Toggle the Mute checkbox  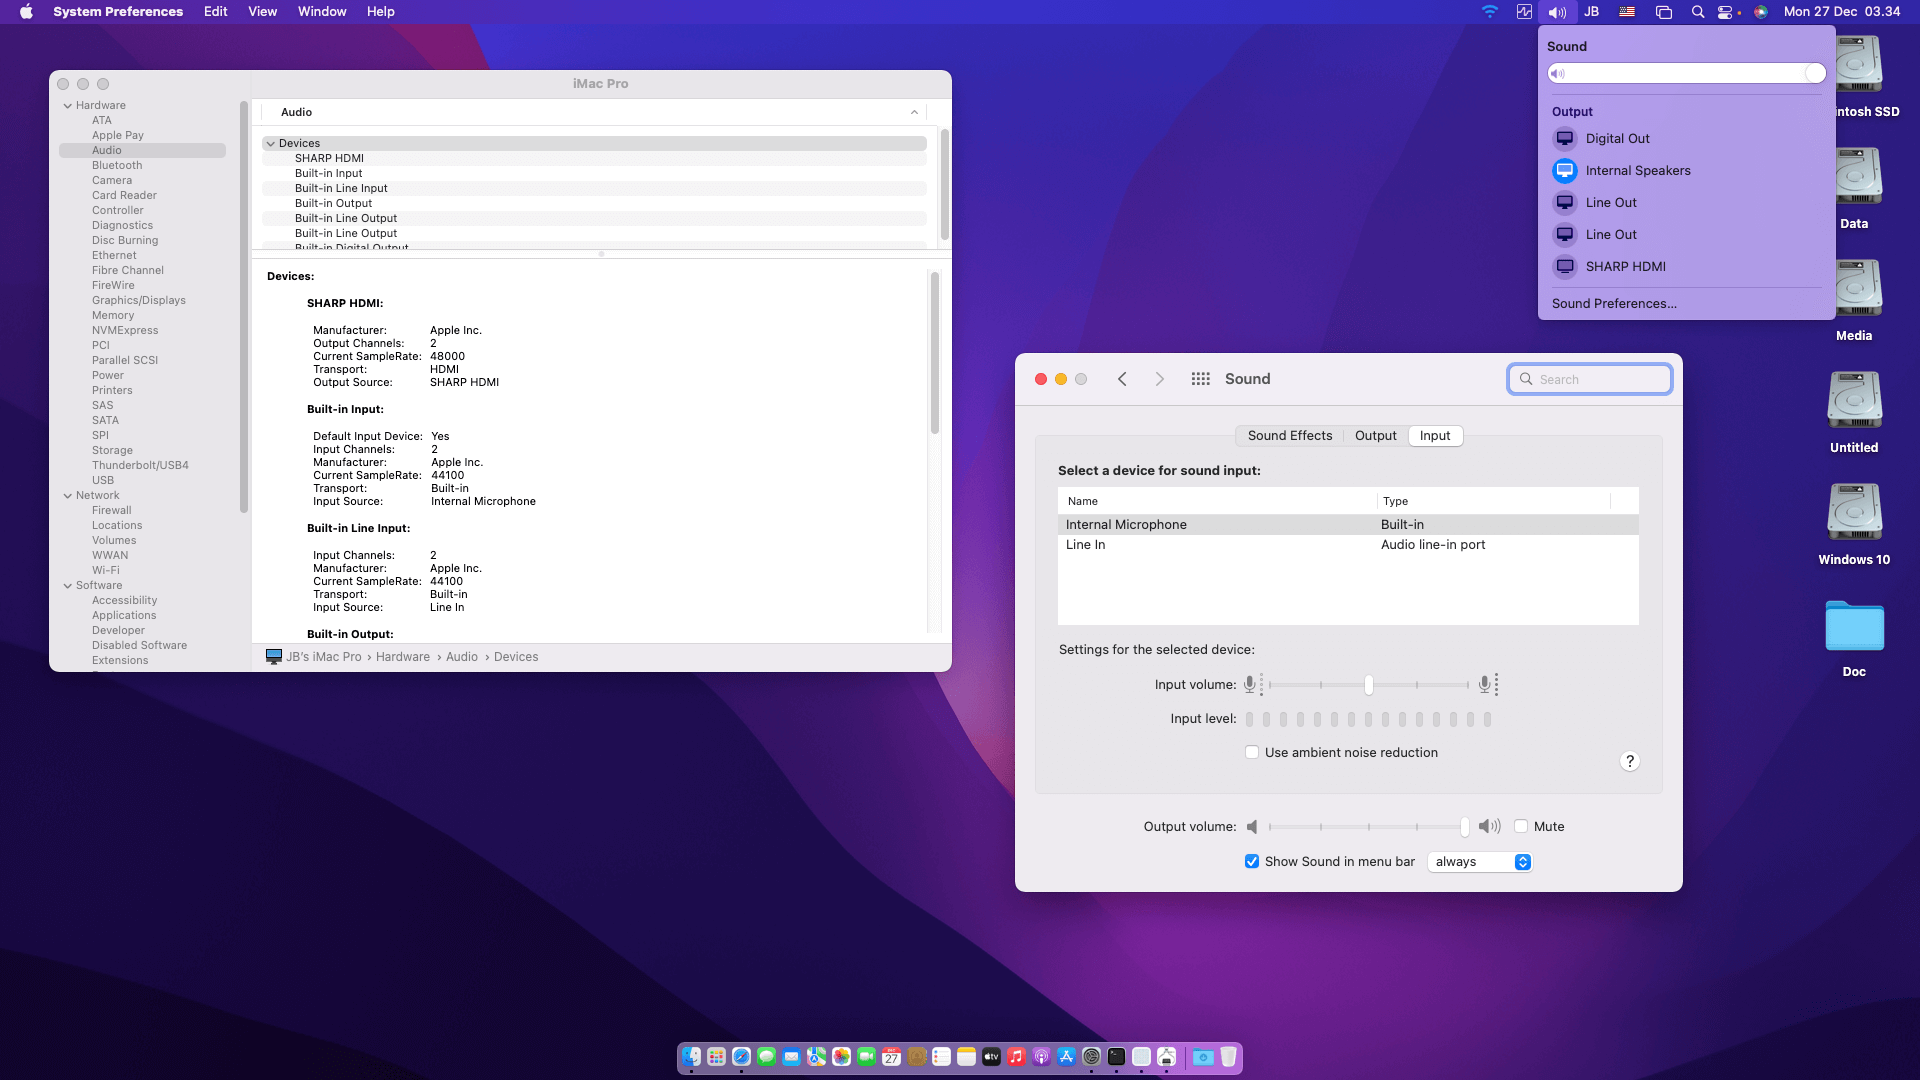pos(1520,827)
